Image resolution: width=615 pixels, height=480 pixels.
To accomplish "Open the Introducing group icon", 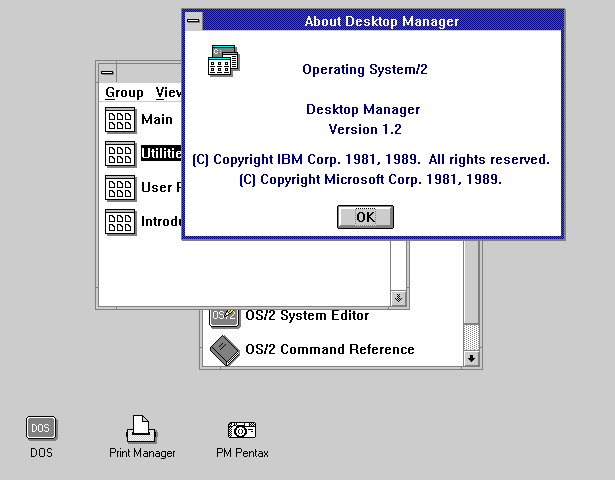I will [x=120, y=221].
